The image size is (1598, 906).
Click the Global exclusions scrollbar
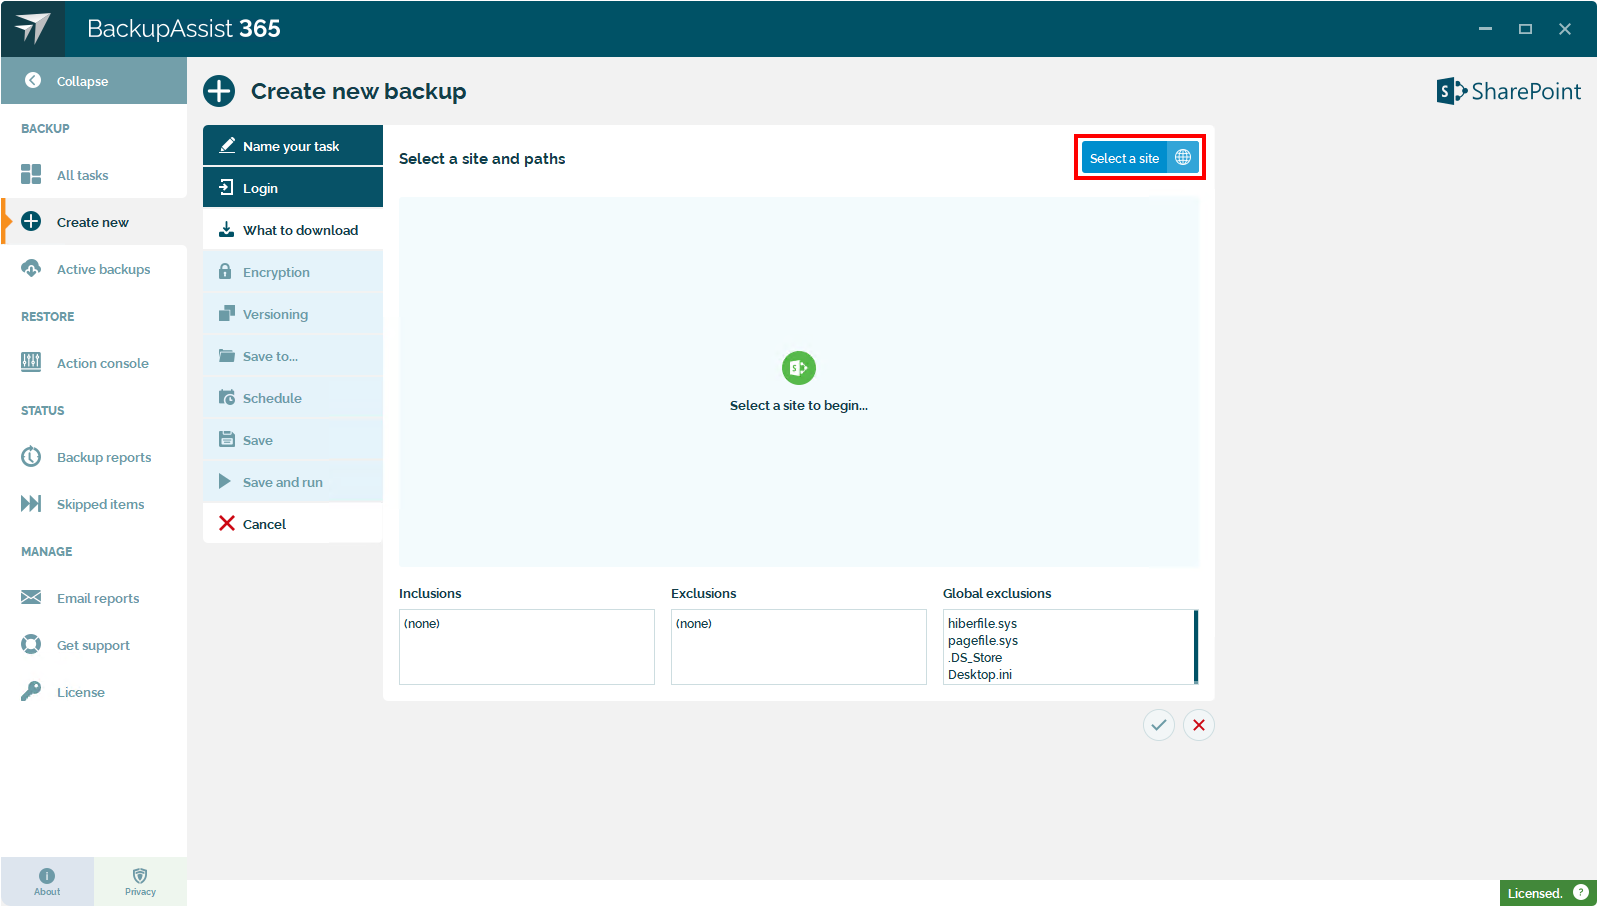(1196, 647)
